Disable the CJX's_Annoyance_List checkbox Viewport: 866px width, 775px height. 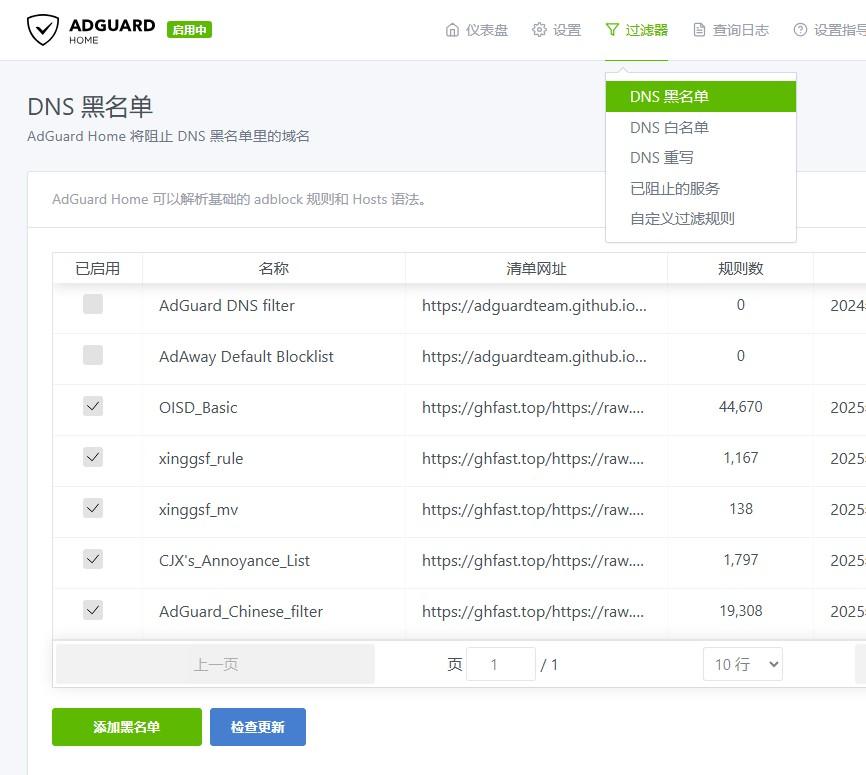93,559
